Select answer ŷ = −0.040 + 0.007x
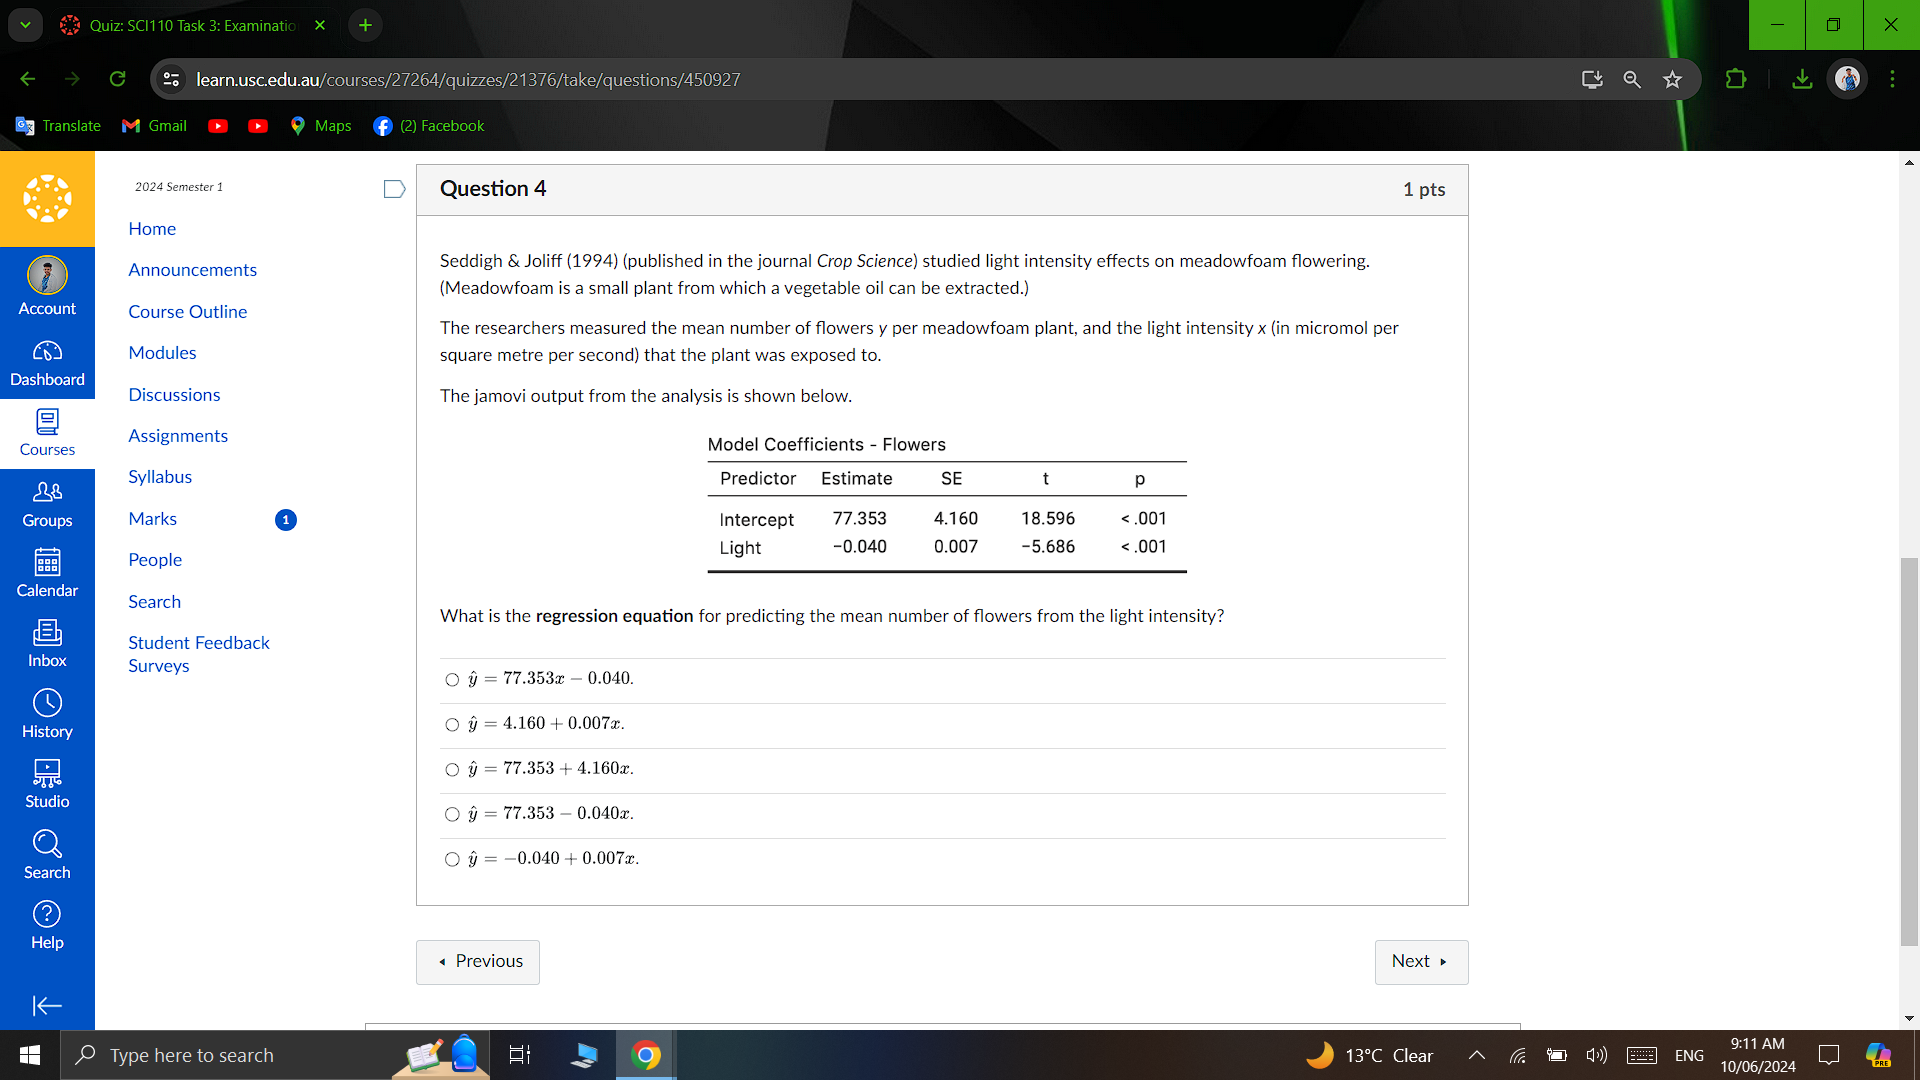The image size is (1920, 1080). click(452, 859)
